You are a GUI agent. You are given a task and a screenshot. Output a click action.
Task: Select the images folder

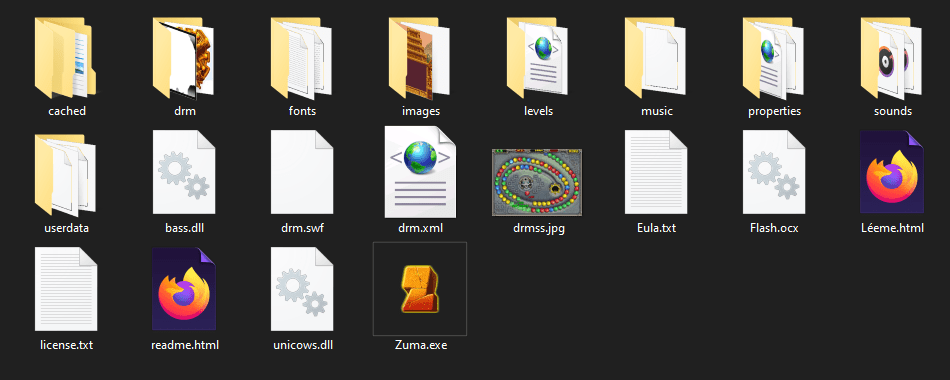(419, 57)
